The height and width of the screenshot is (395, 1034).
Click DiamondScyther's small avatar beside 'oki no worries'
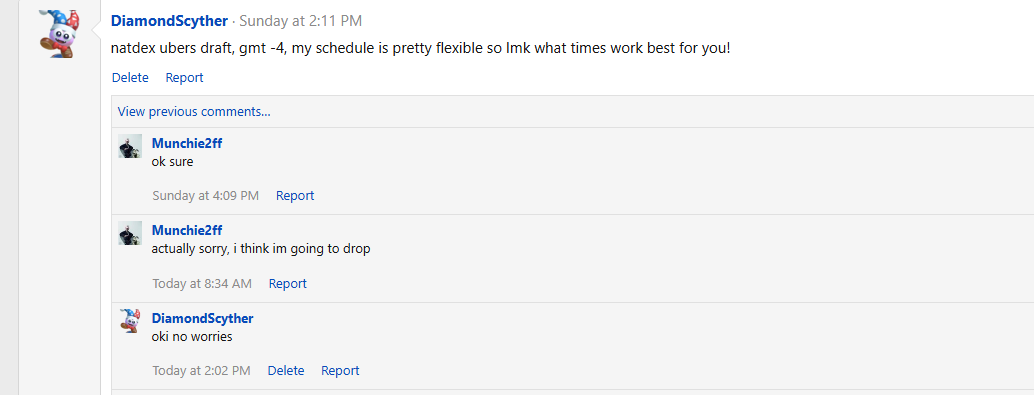[130, 320]
